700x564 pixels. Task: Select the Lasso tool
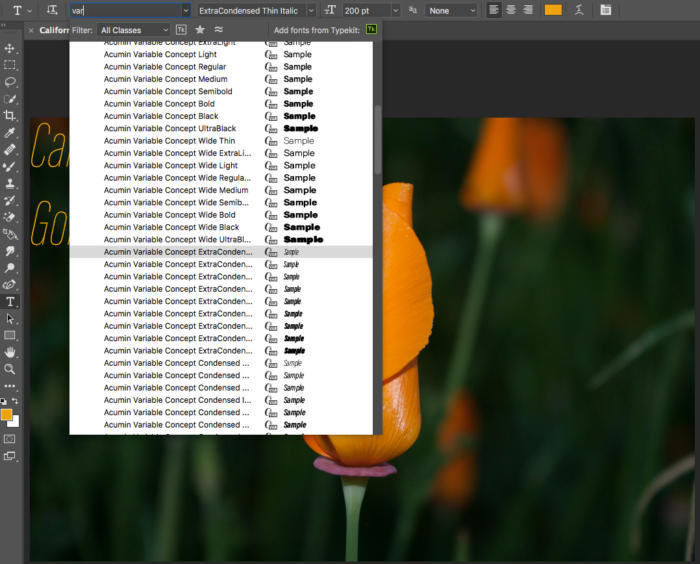pos(9,82)
